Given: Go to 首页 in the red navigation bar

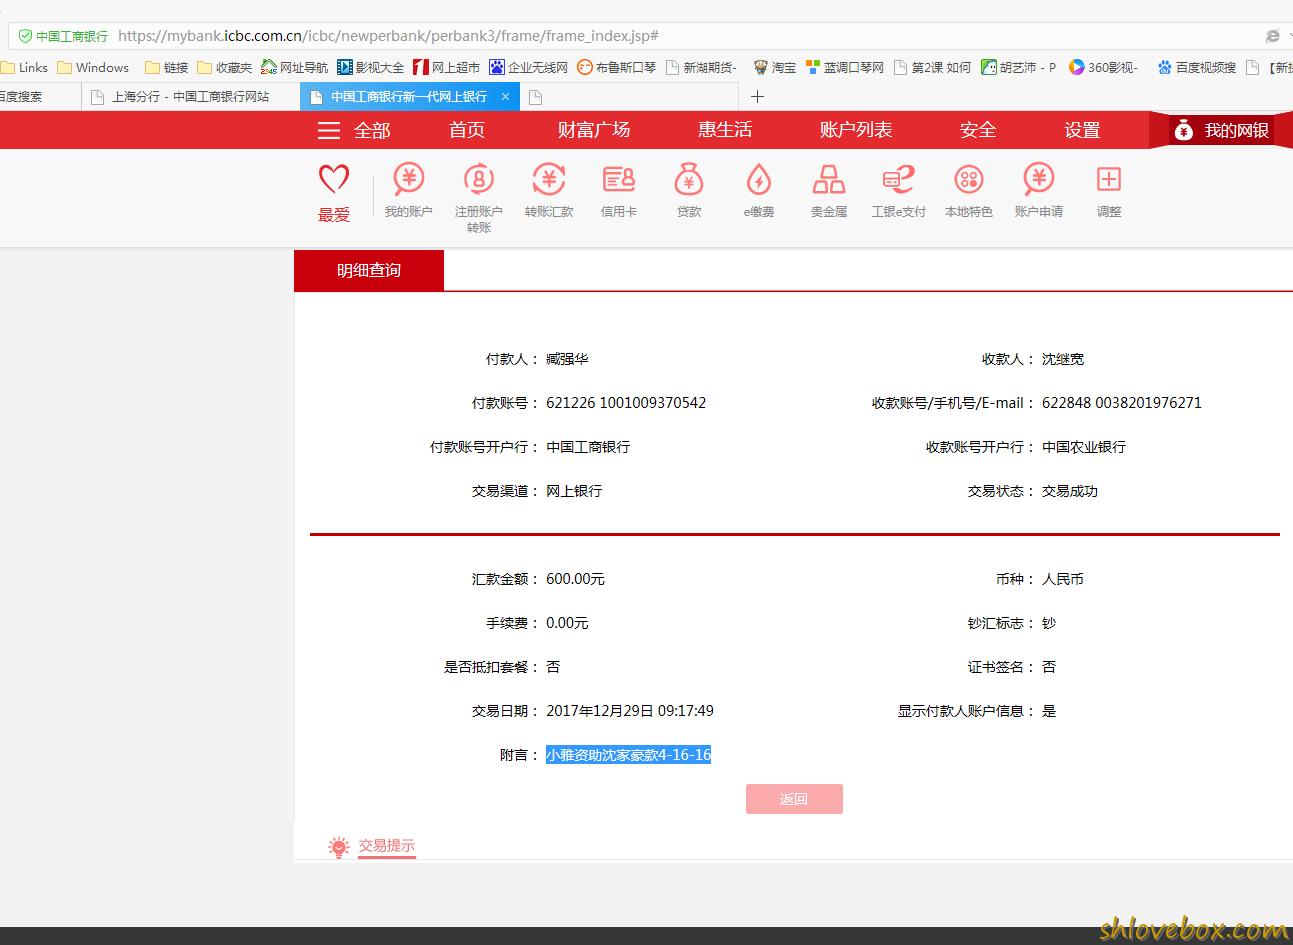Looking at the screenshot, I should click(467, 130).
